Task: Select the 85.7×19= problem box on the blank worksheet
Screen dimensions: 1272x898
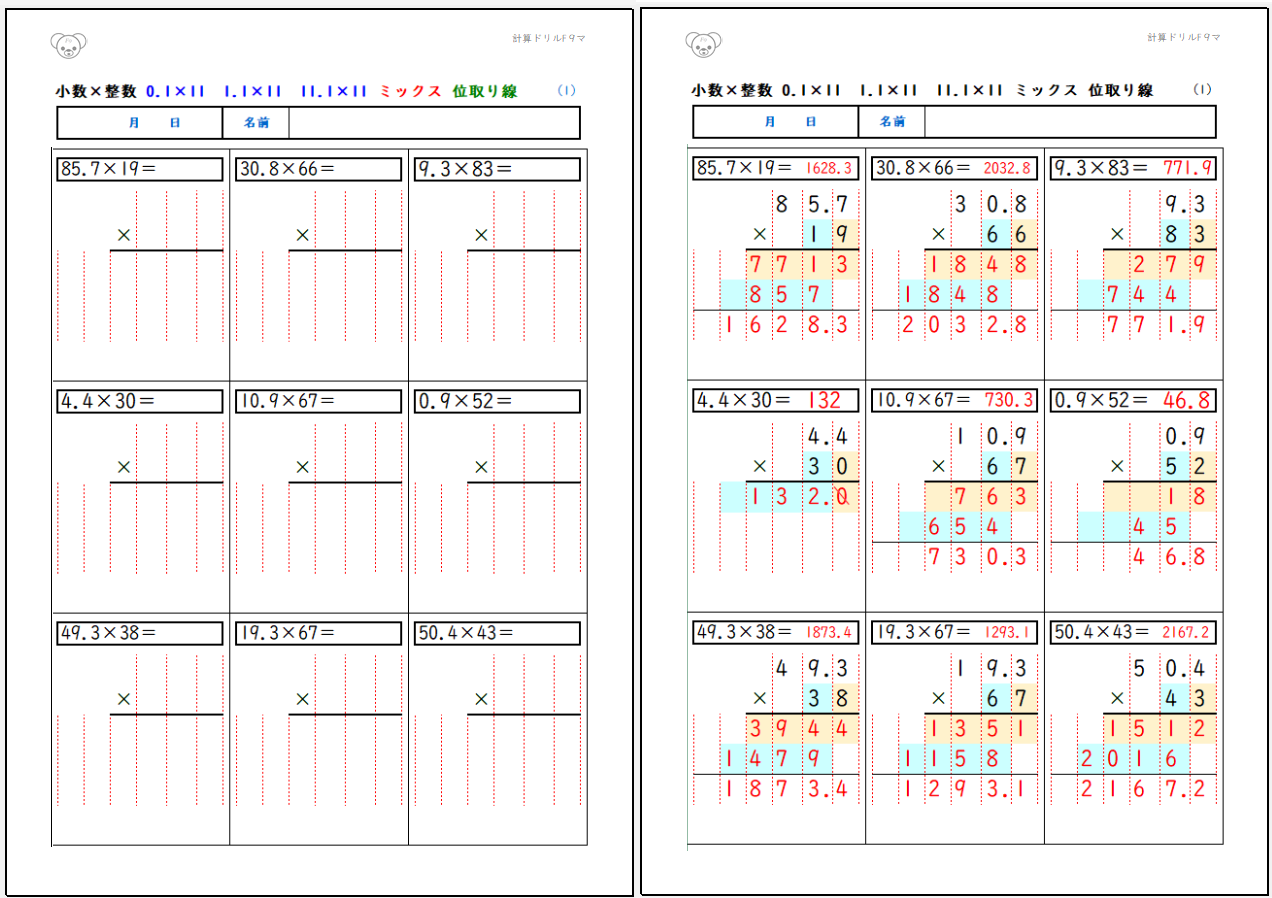Action: coord(140,169)
